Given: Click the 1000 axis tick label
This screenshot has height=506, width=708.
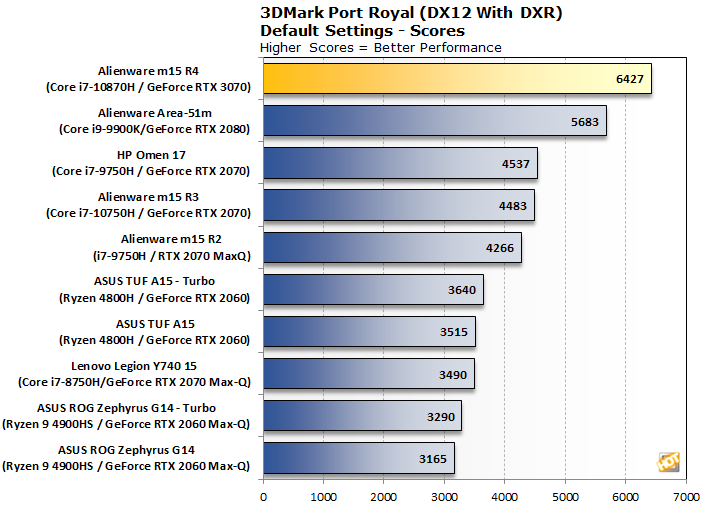Looking at the screenshot, I should coord(323,497).
